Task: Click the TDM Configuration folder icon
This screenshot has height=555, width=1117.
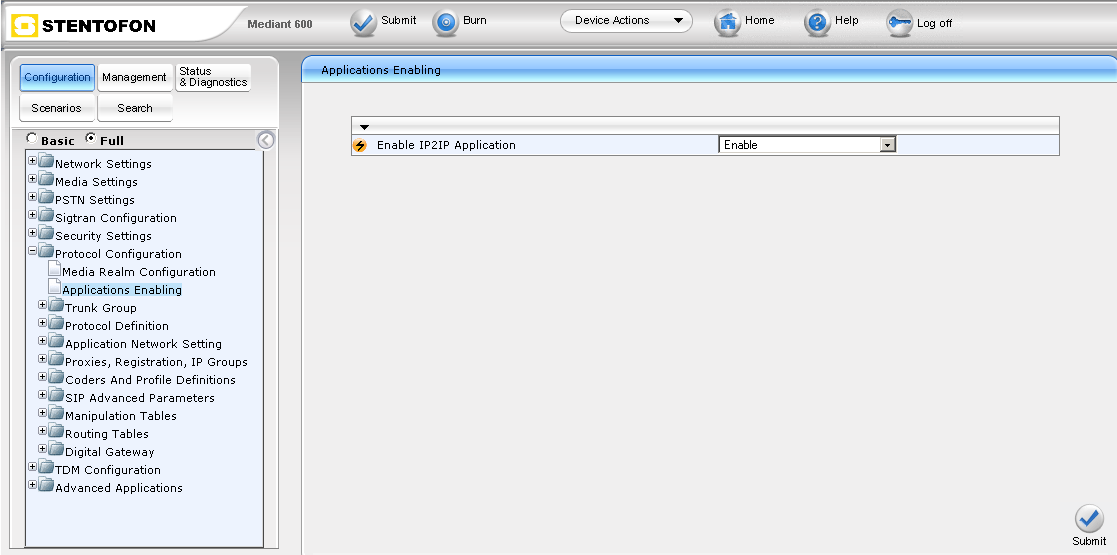Action: 46,467
